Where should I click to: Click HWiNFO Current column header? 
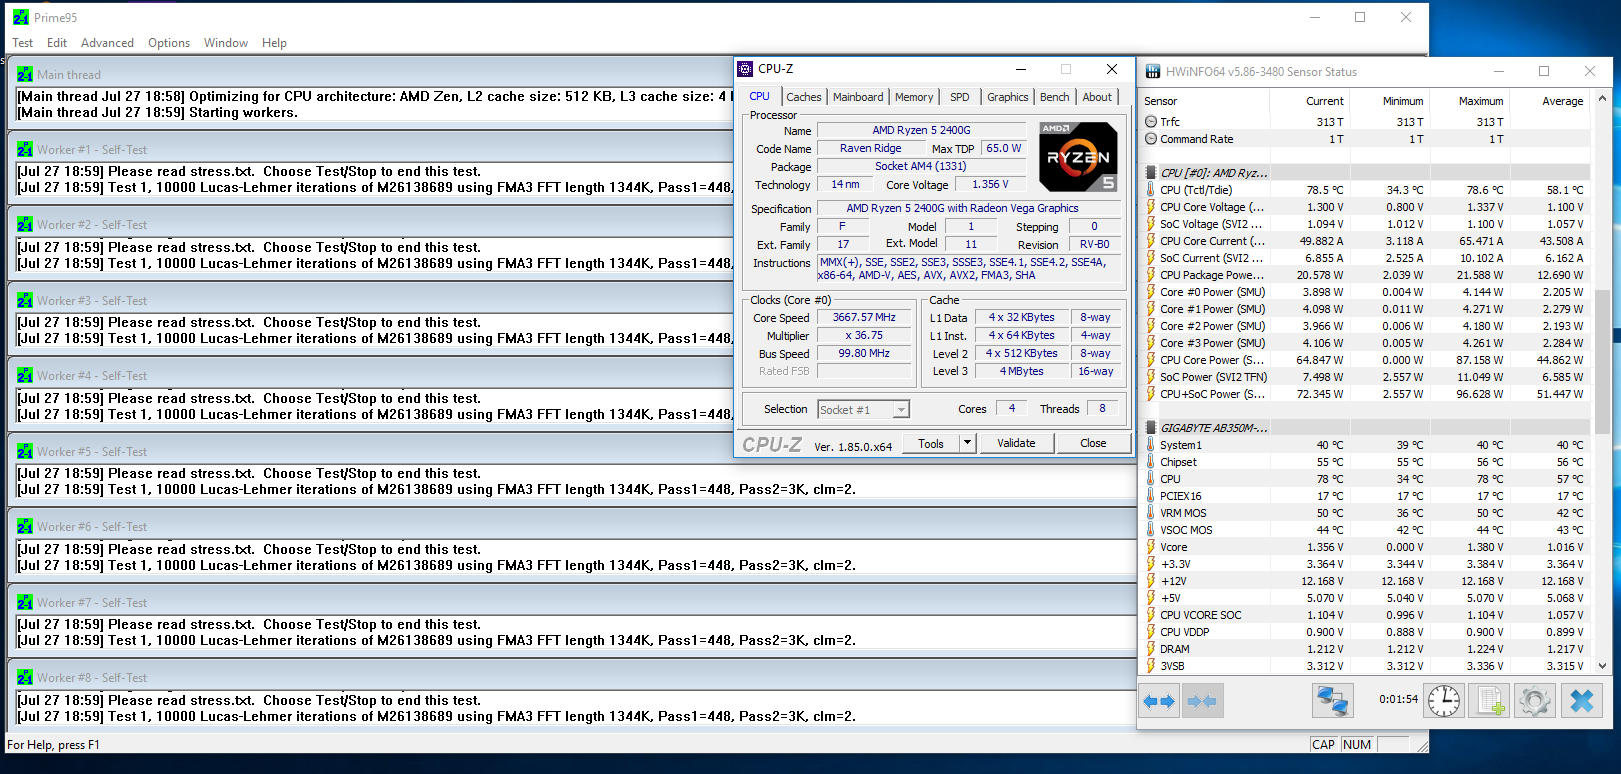(1309, 101)
